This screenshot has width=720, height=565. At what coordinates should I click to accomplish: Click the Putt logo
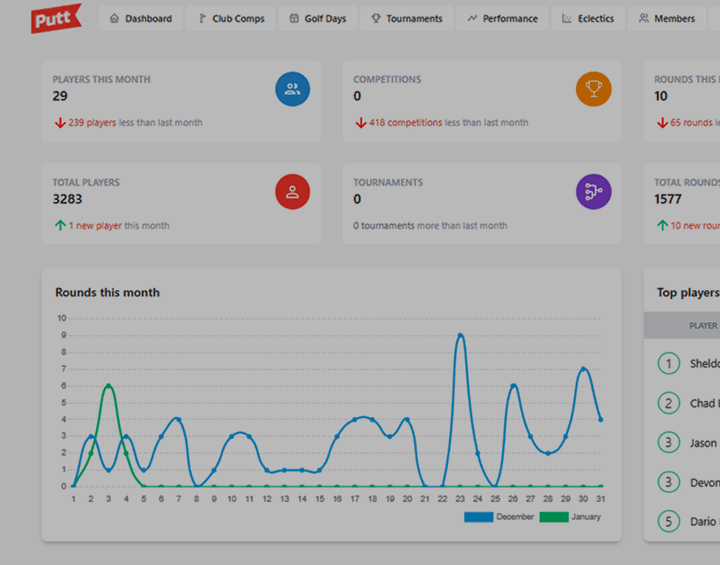point(55,18)
